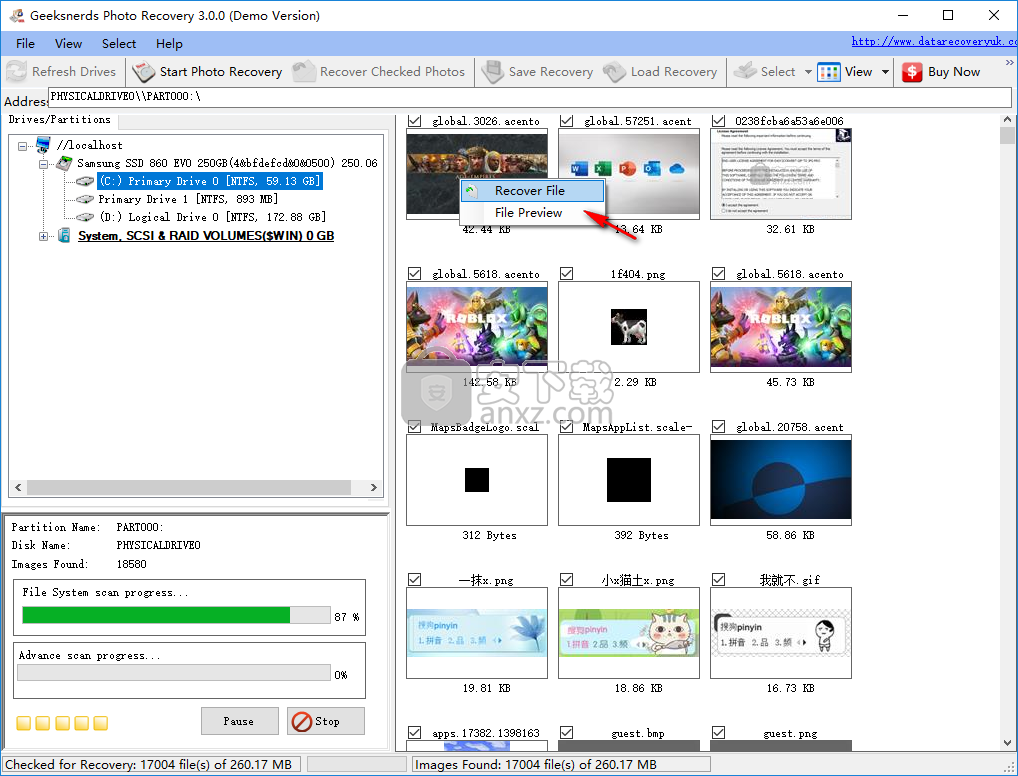Open the View menu in menu bar
This screenshot has width=1018, height=776.
(68, 44)
